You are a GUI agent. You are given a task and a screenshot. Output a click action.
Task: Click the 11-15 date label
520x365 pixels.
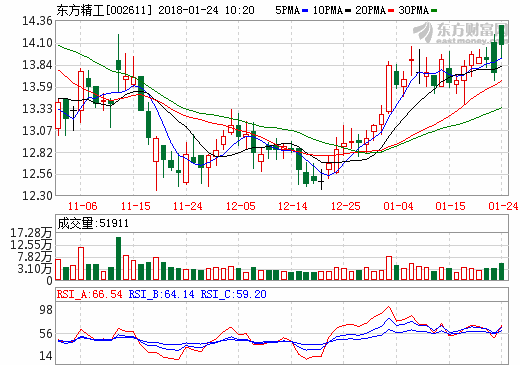(x=135, y=206)
